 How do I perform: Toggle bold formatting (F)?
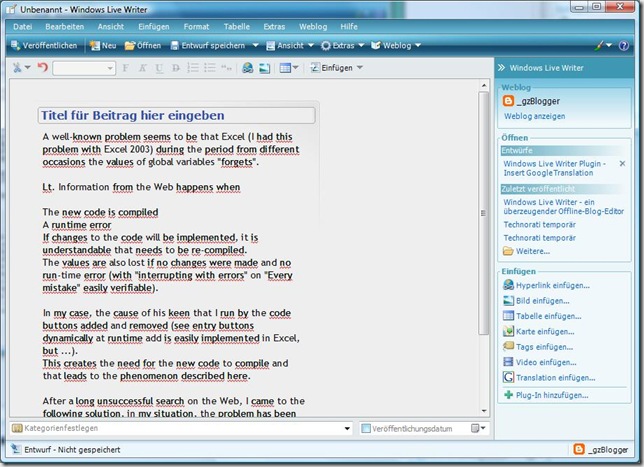[x=126, y=68]
